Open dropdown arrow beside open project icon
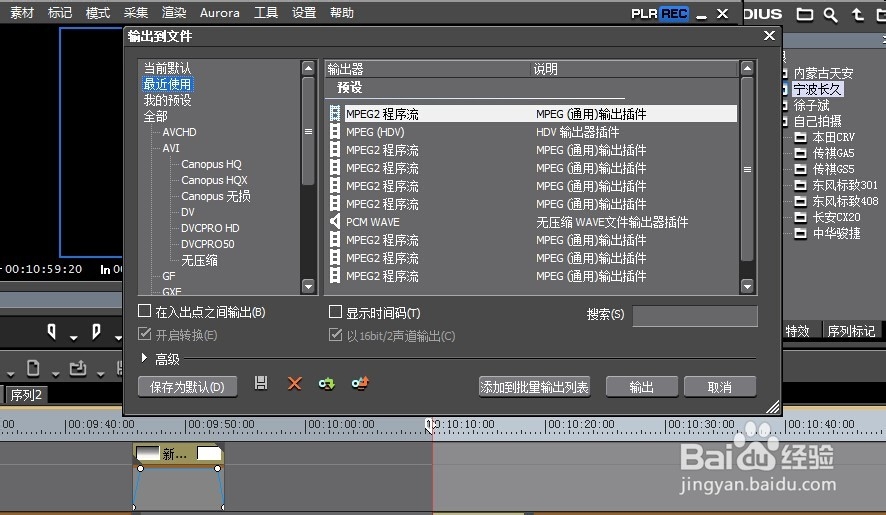Screen dimensions: 886x515 (100, 374)
